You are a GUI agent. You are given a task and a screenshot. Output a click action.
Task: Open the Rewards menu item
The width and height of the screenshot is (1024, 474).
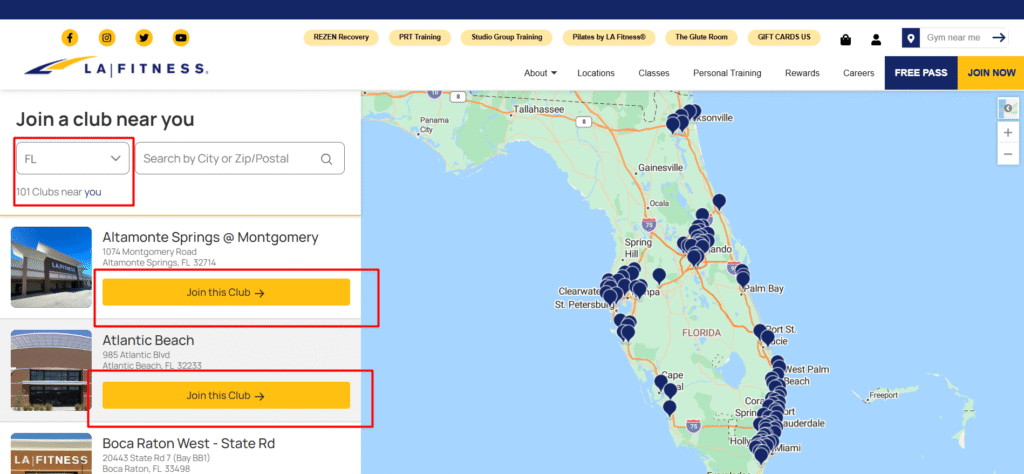click(x=802, y=73)
